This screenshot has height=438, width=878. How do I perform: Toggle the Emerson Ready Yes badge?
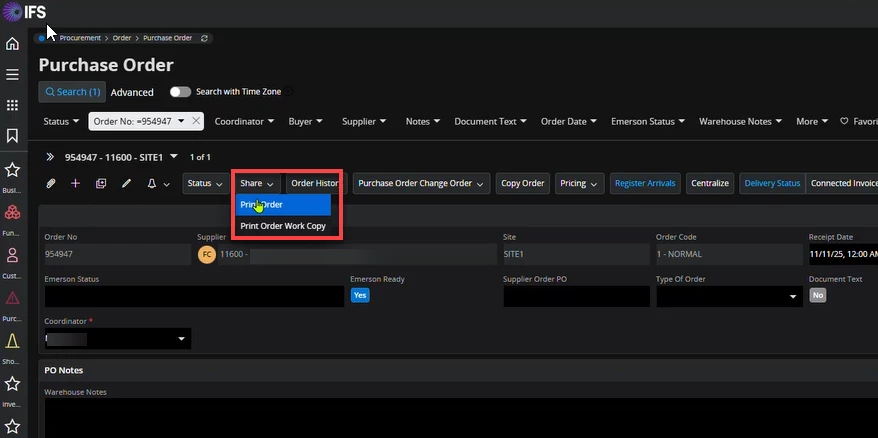(360, 295)
